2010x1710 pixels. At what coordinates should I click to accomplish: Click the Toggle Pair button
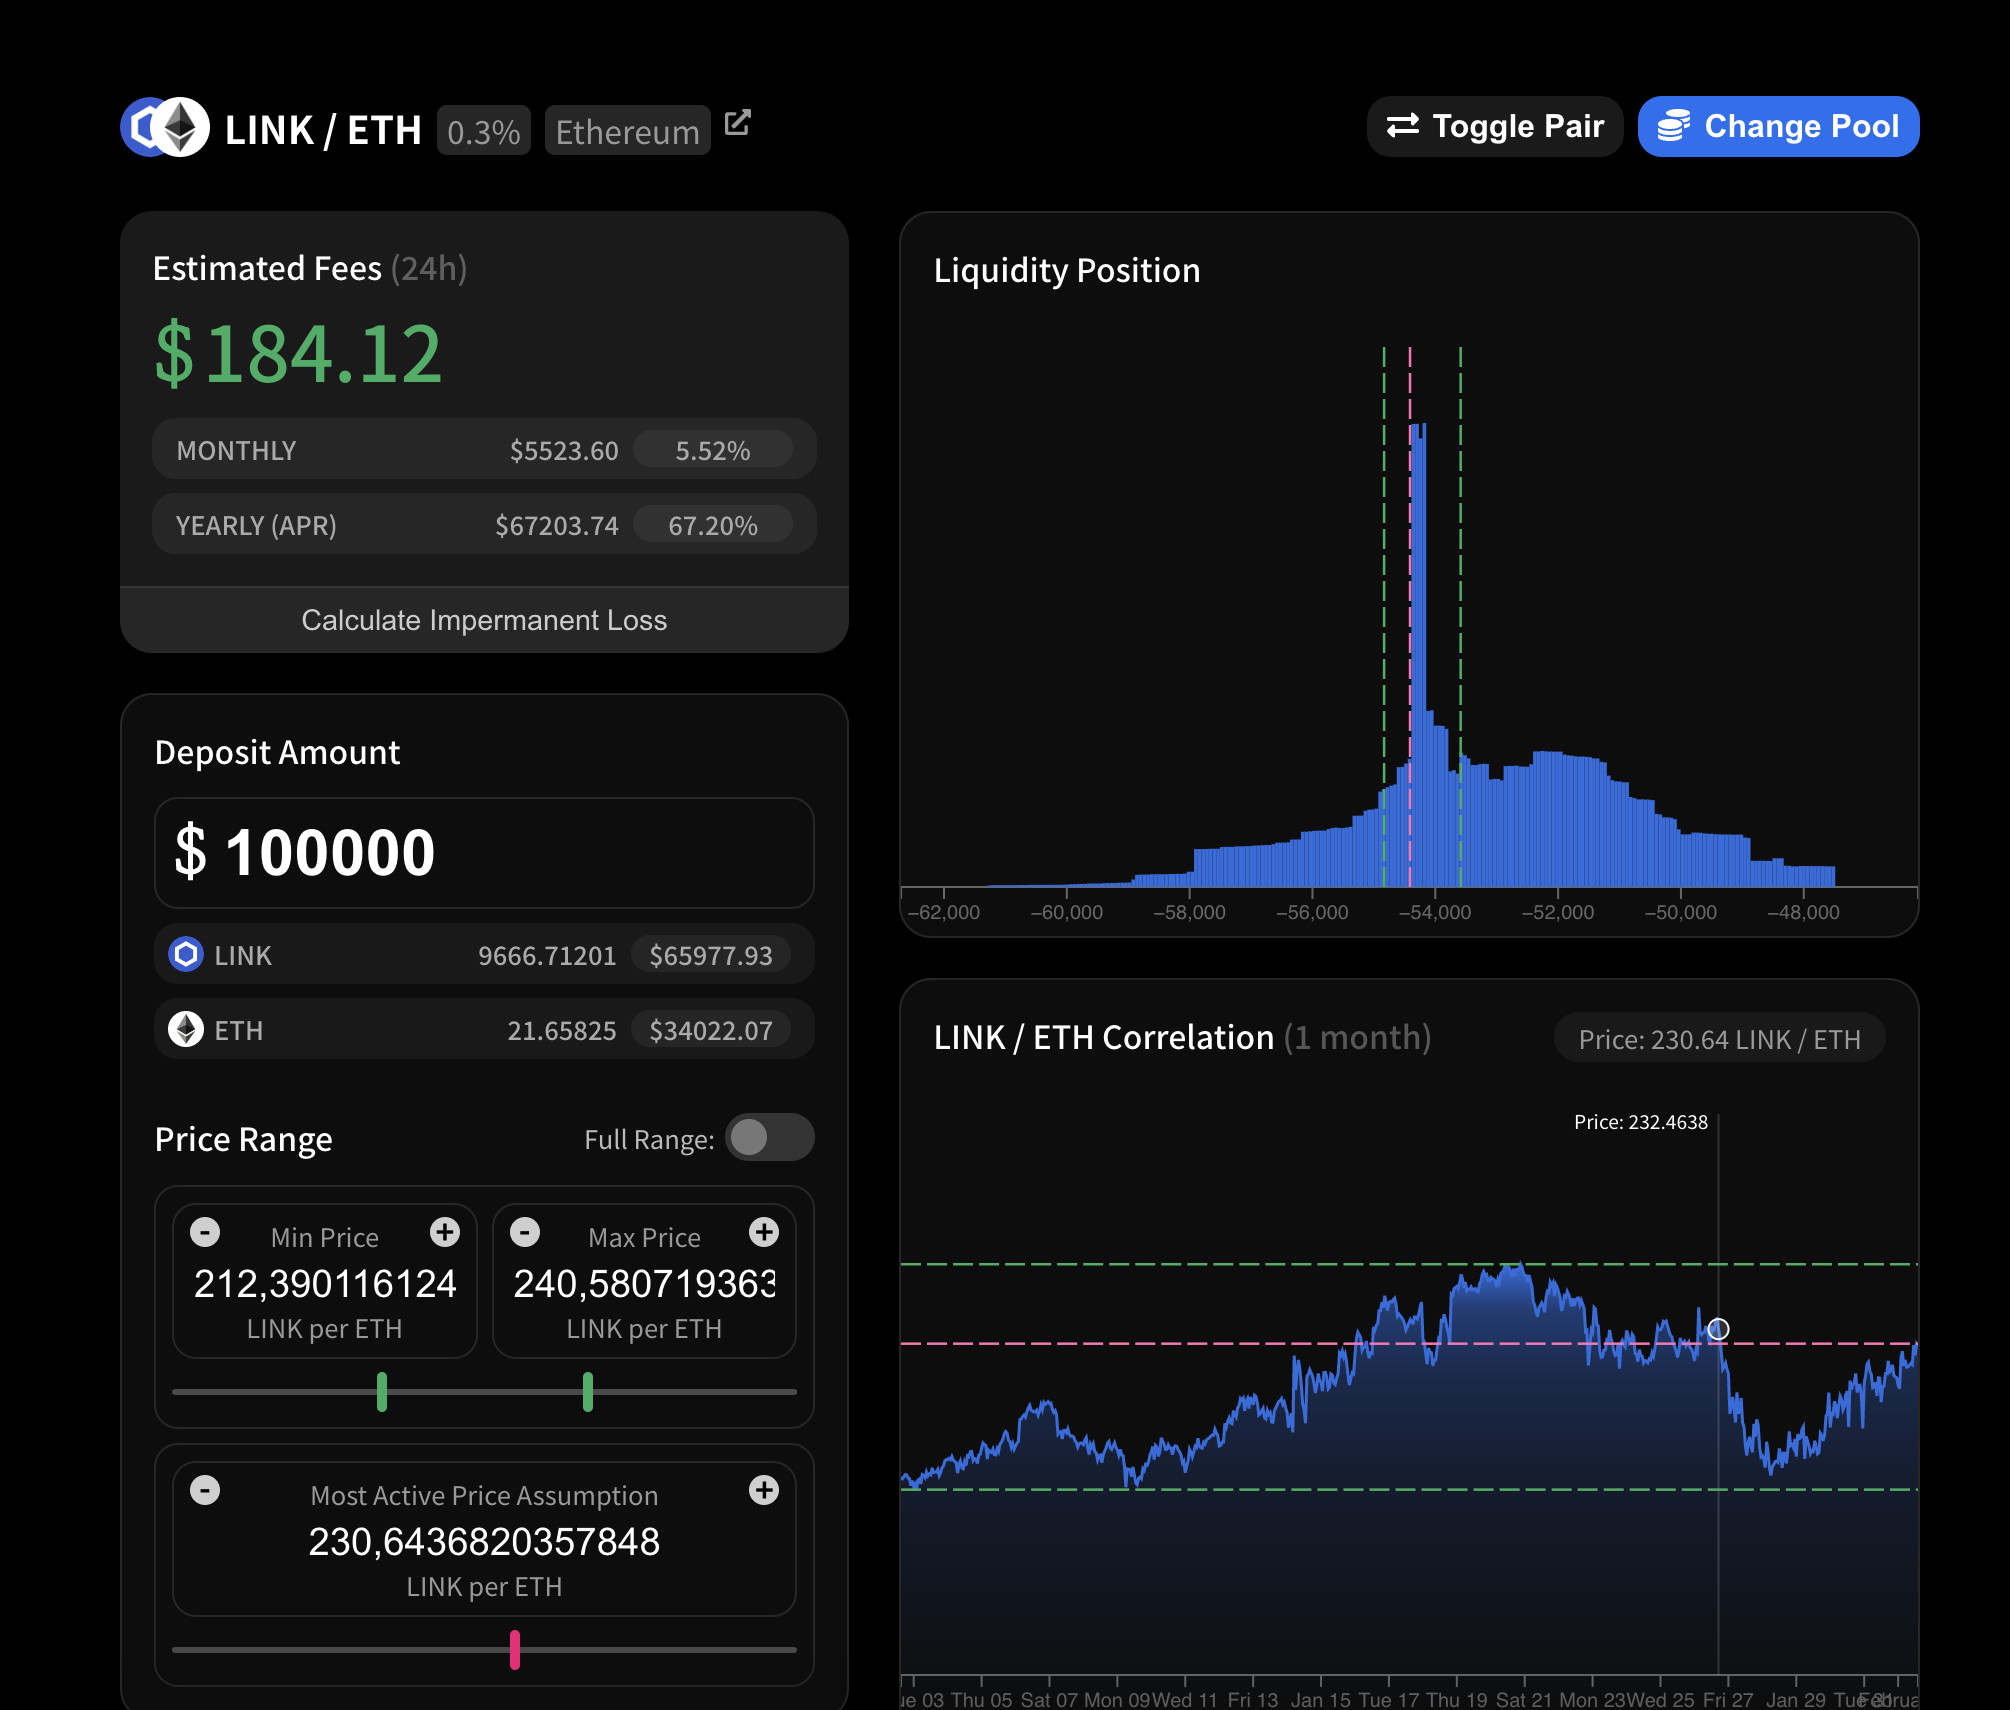click(x=1495, y=127)
